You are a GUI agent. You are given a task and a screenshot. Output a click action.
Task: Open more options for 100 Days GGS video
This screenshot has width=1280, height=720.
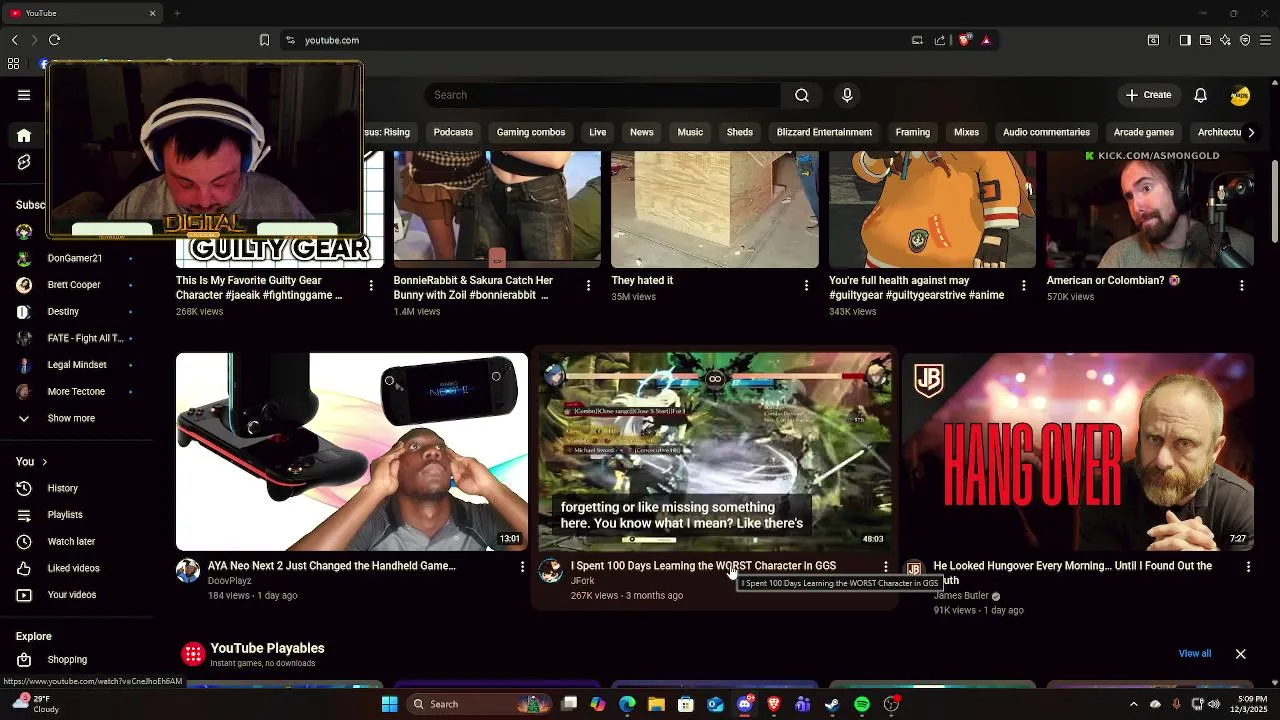(885, 567)
